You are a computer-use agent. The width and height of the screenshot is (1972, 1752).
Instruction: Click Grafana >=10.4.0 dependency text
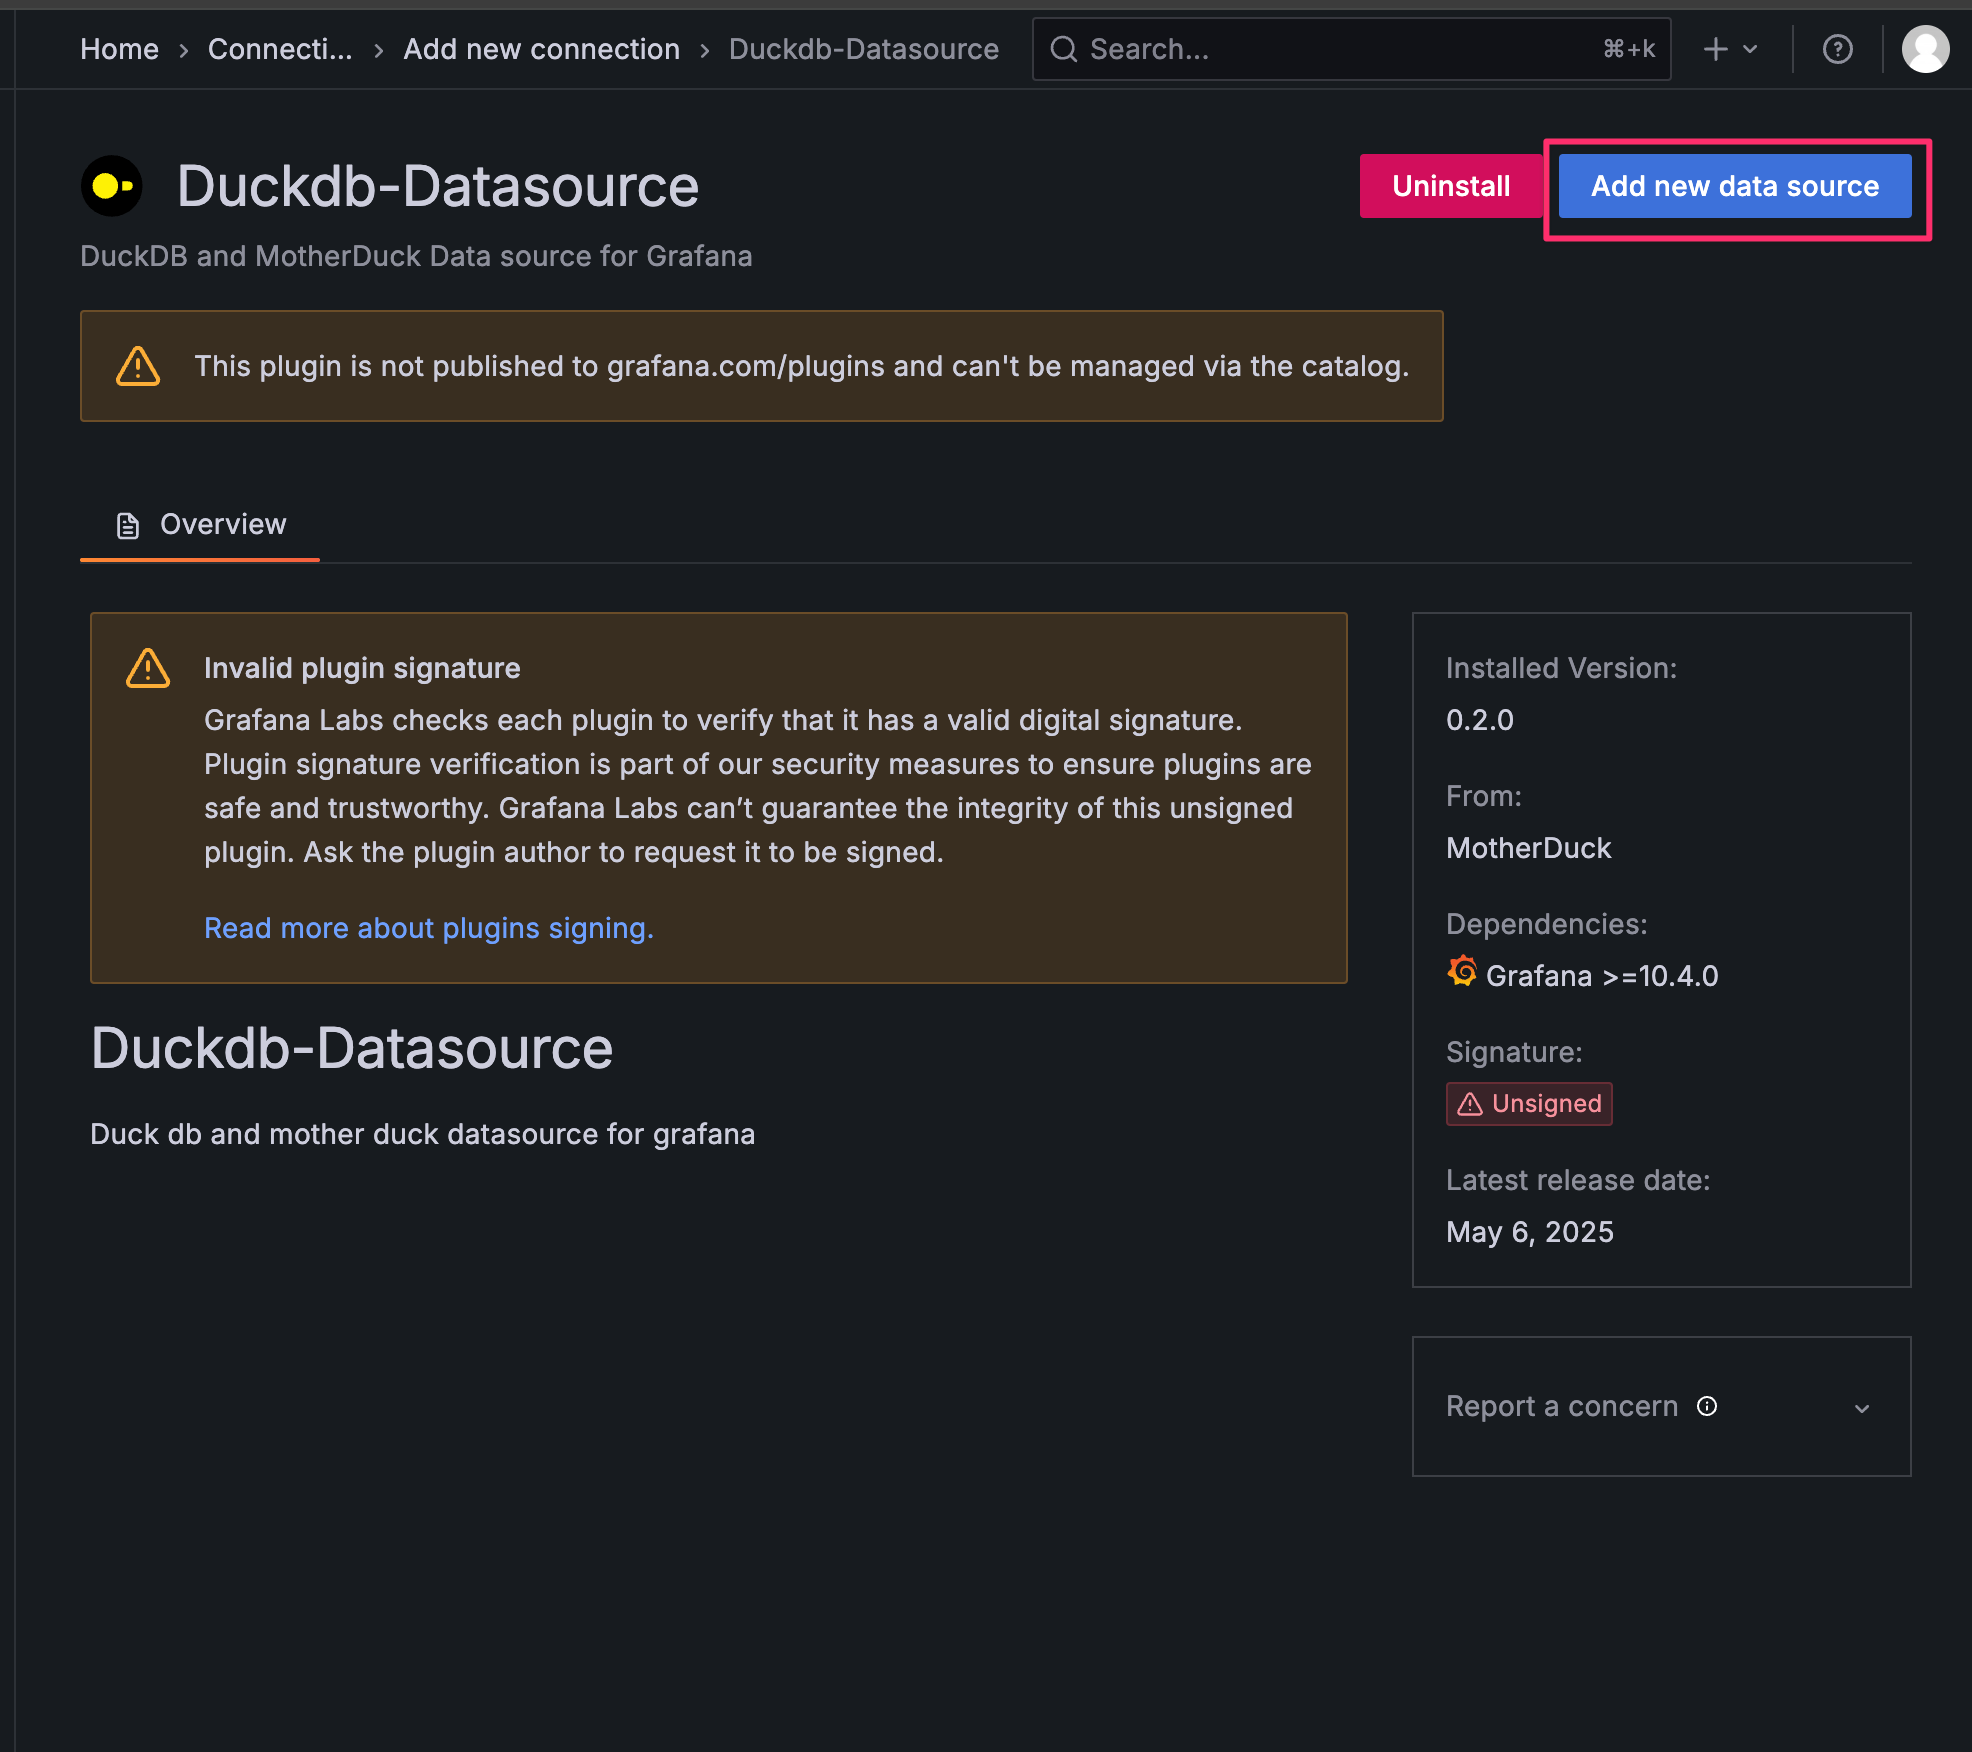1602,976
